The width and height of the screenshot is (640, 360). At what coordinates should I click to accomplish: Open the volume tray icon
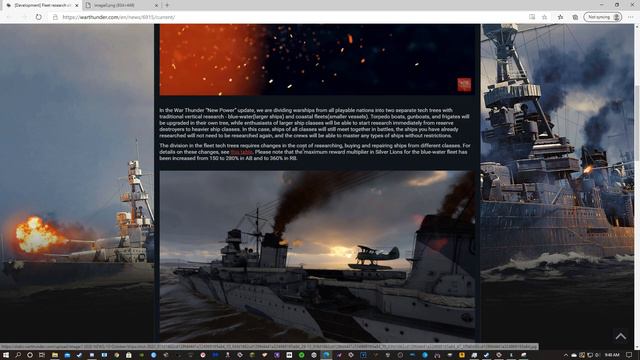pyautogui.click(x=598, y=355)
